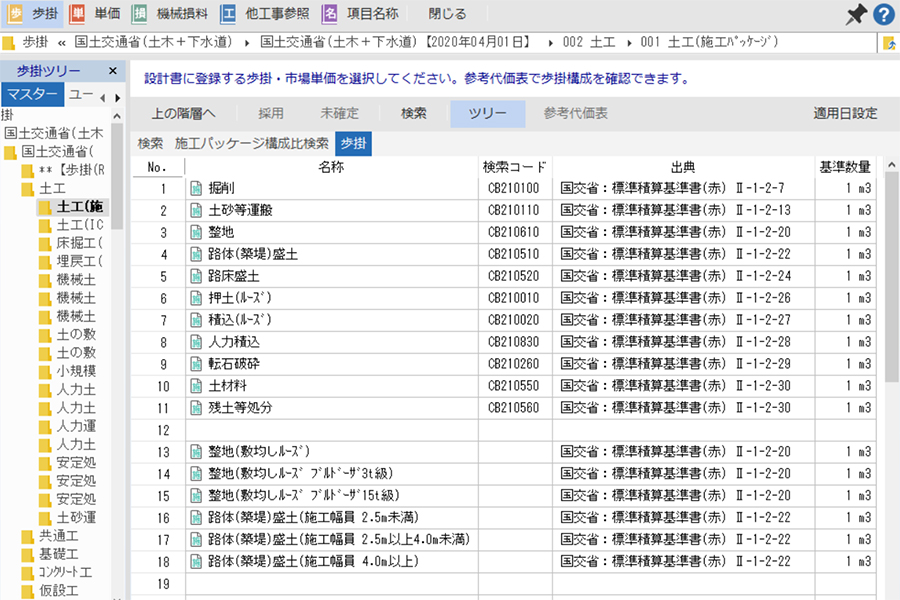Viewport: 900px width, 600px height.
Task: Click the 機械損料 toolbar icon
Action: (139, 13)
